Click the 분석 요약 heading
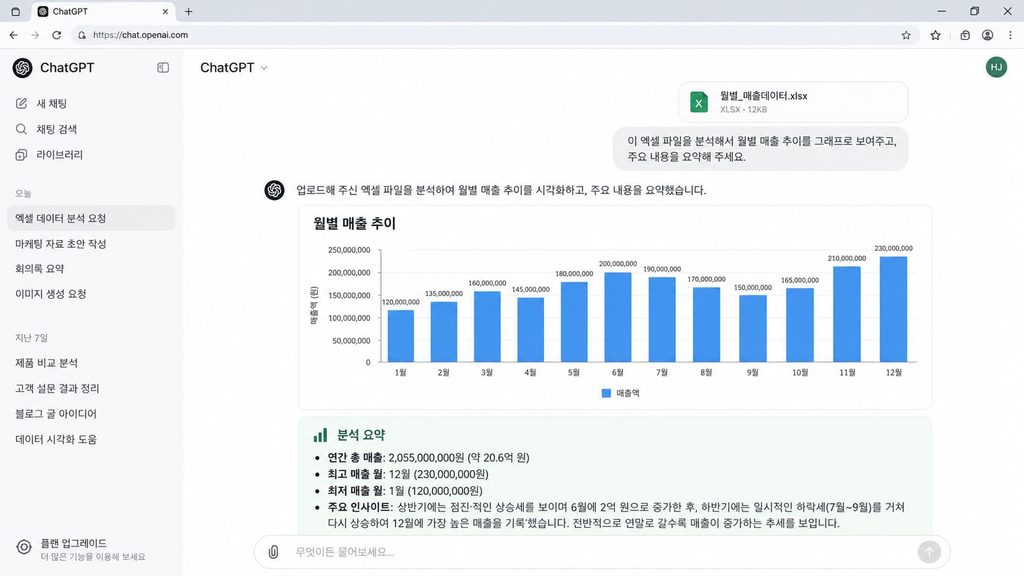 pos(360,435)
